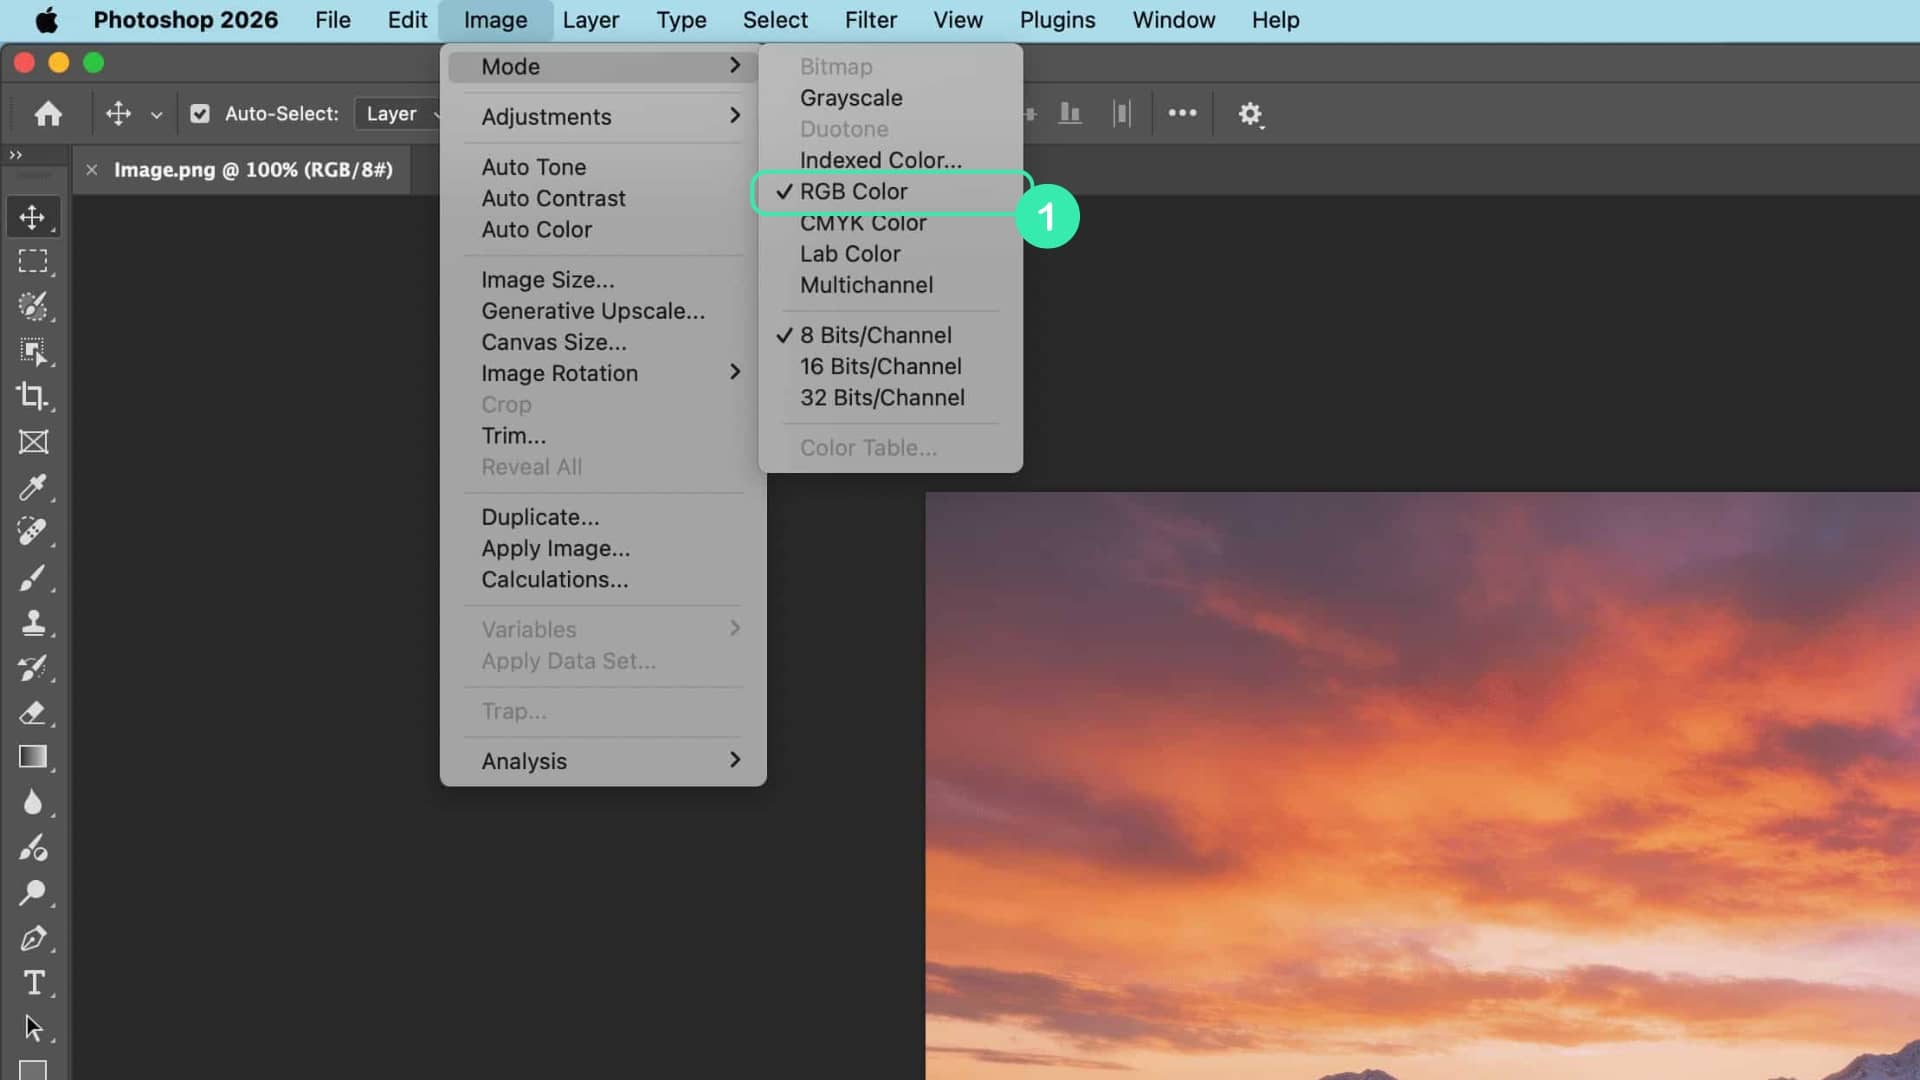Open the File menu
1920x1080 pixels.
coord(332,20)
